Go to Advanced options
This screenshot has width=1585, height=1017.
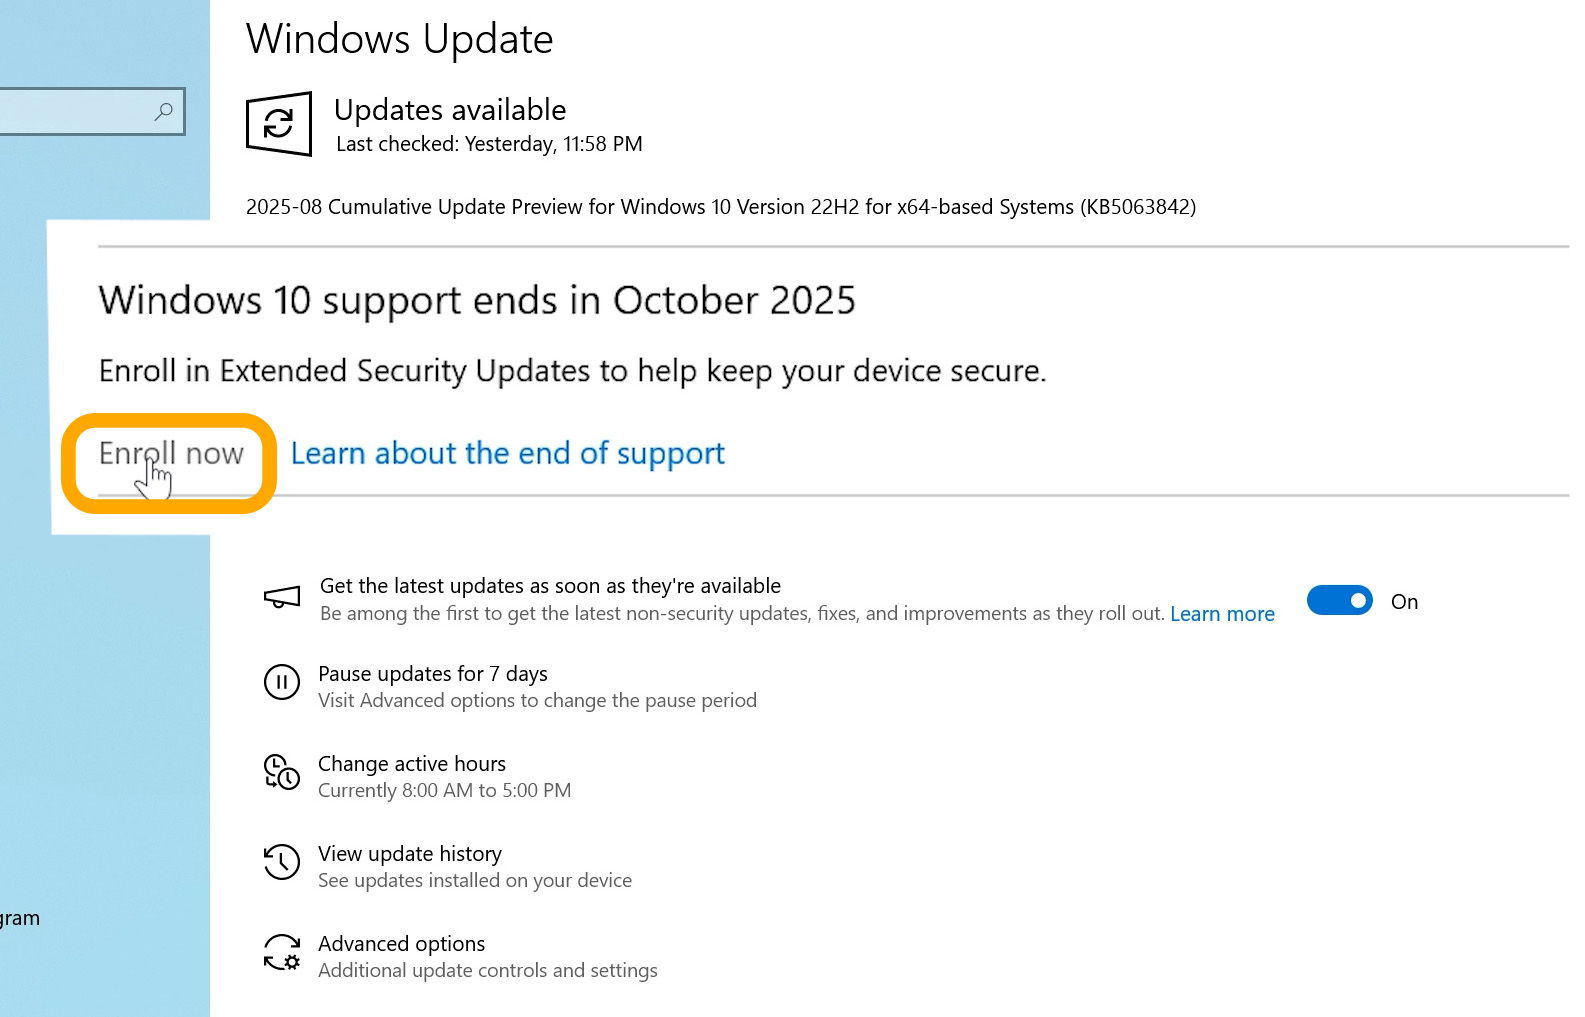[401, 944]
